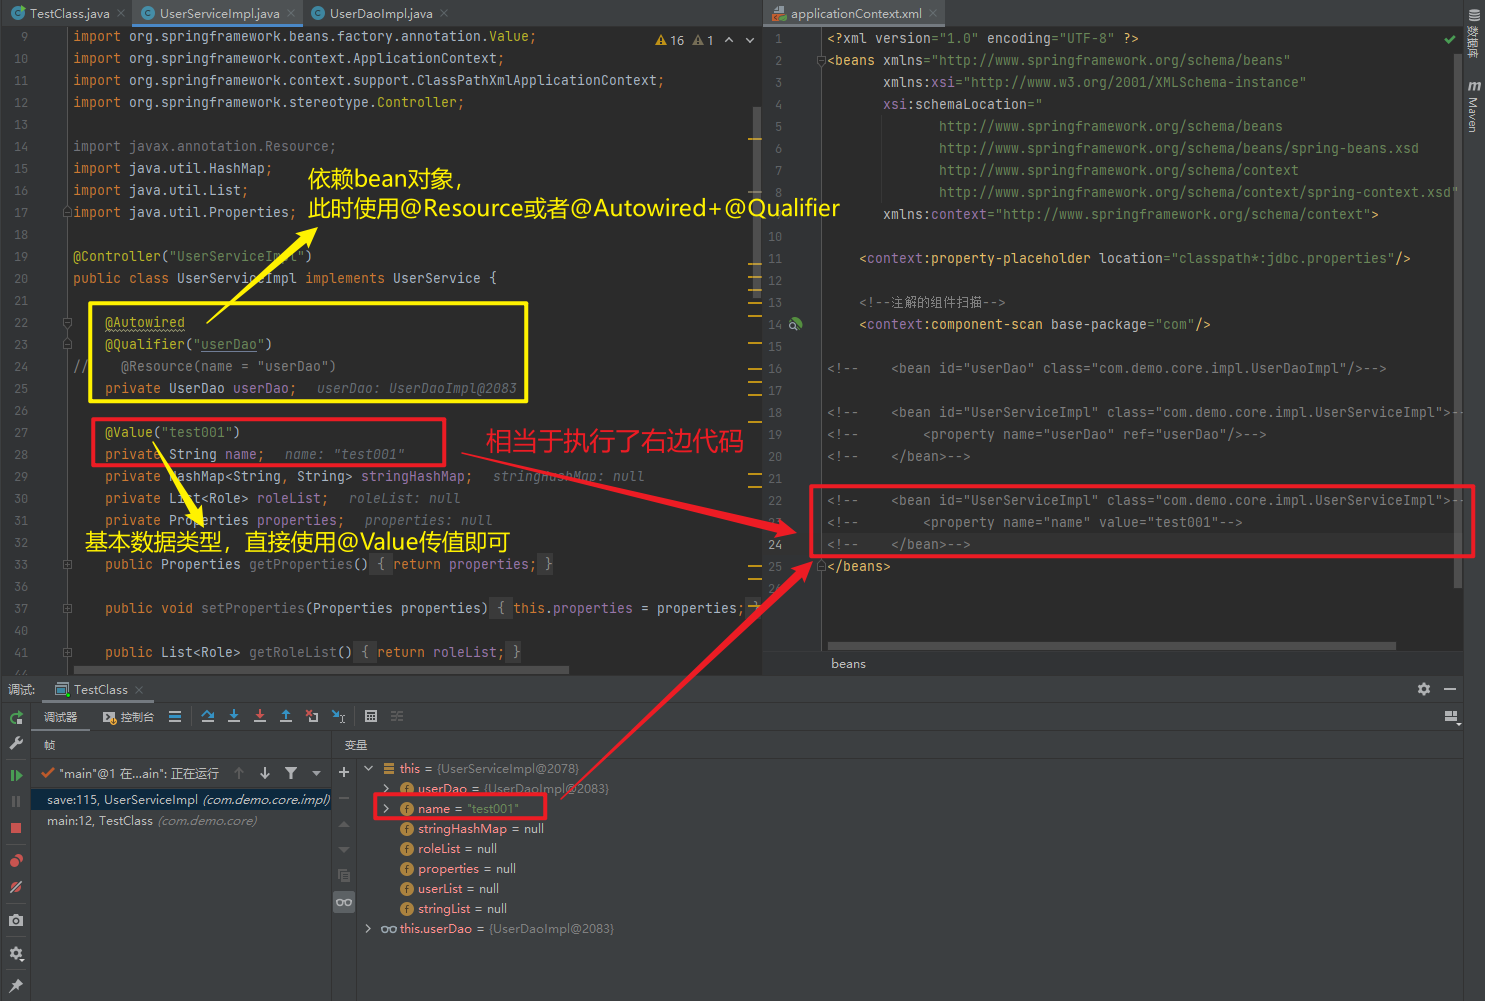Click the green inspection checkmark in XML editor
The height and width of the screenshot is (1001, 1485).
click(x=1450, y=39)
